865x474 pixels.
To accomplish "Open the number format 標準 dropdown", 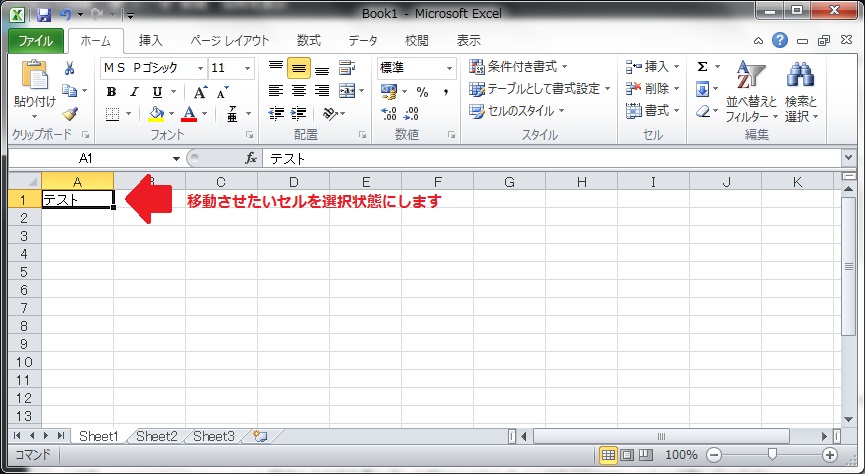I will tap(450, 68).
